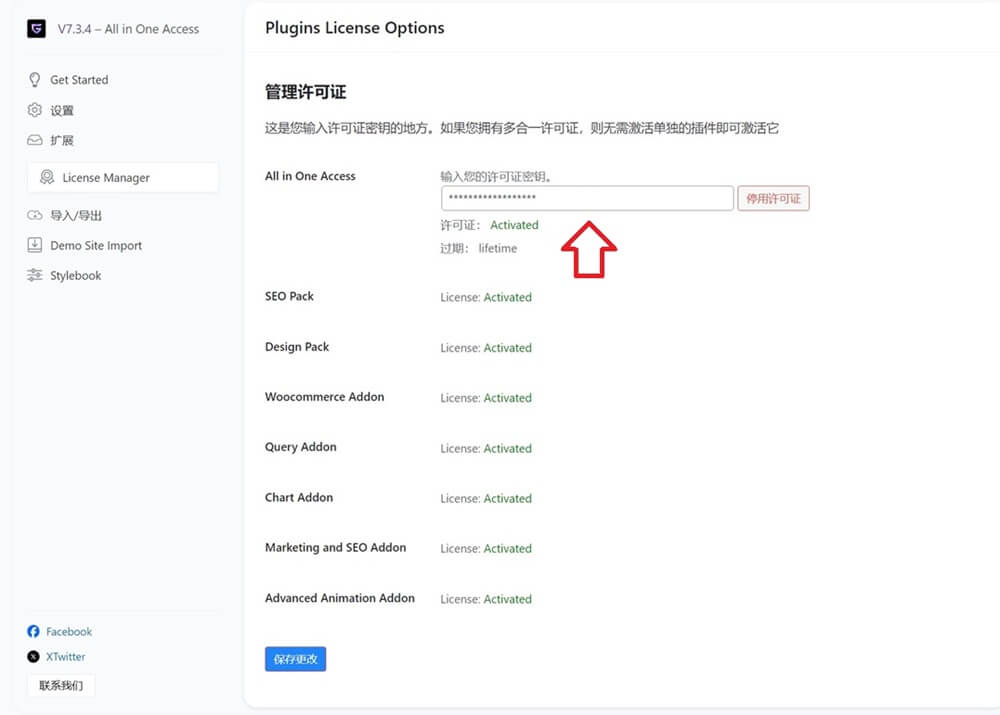Click the Chart Addon label
Viewport: 1000px width, 715px height.
[298, 498]
